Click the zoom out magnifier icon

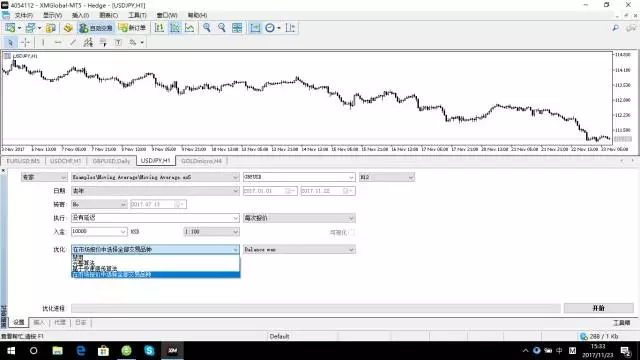coord(222,28)
